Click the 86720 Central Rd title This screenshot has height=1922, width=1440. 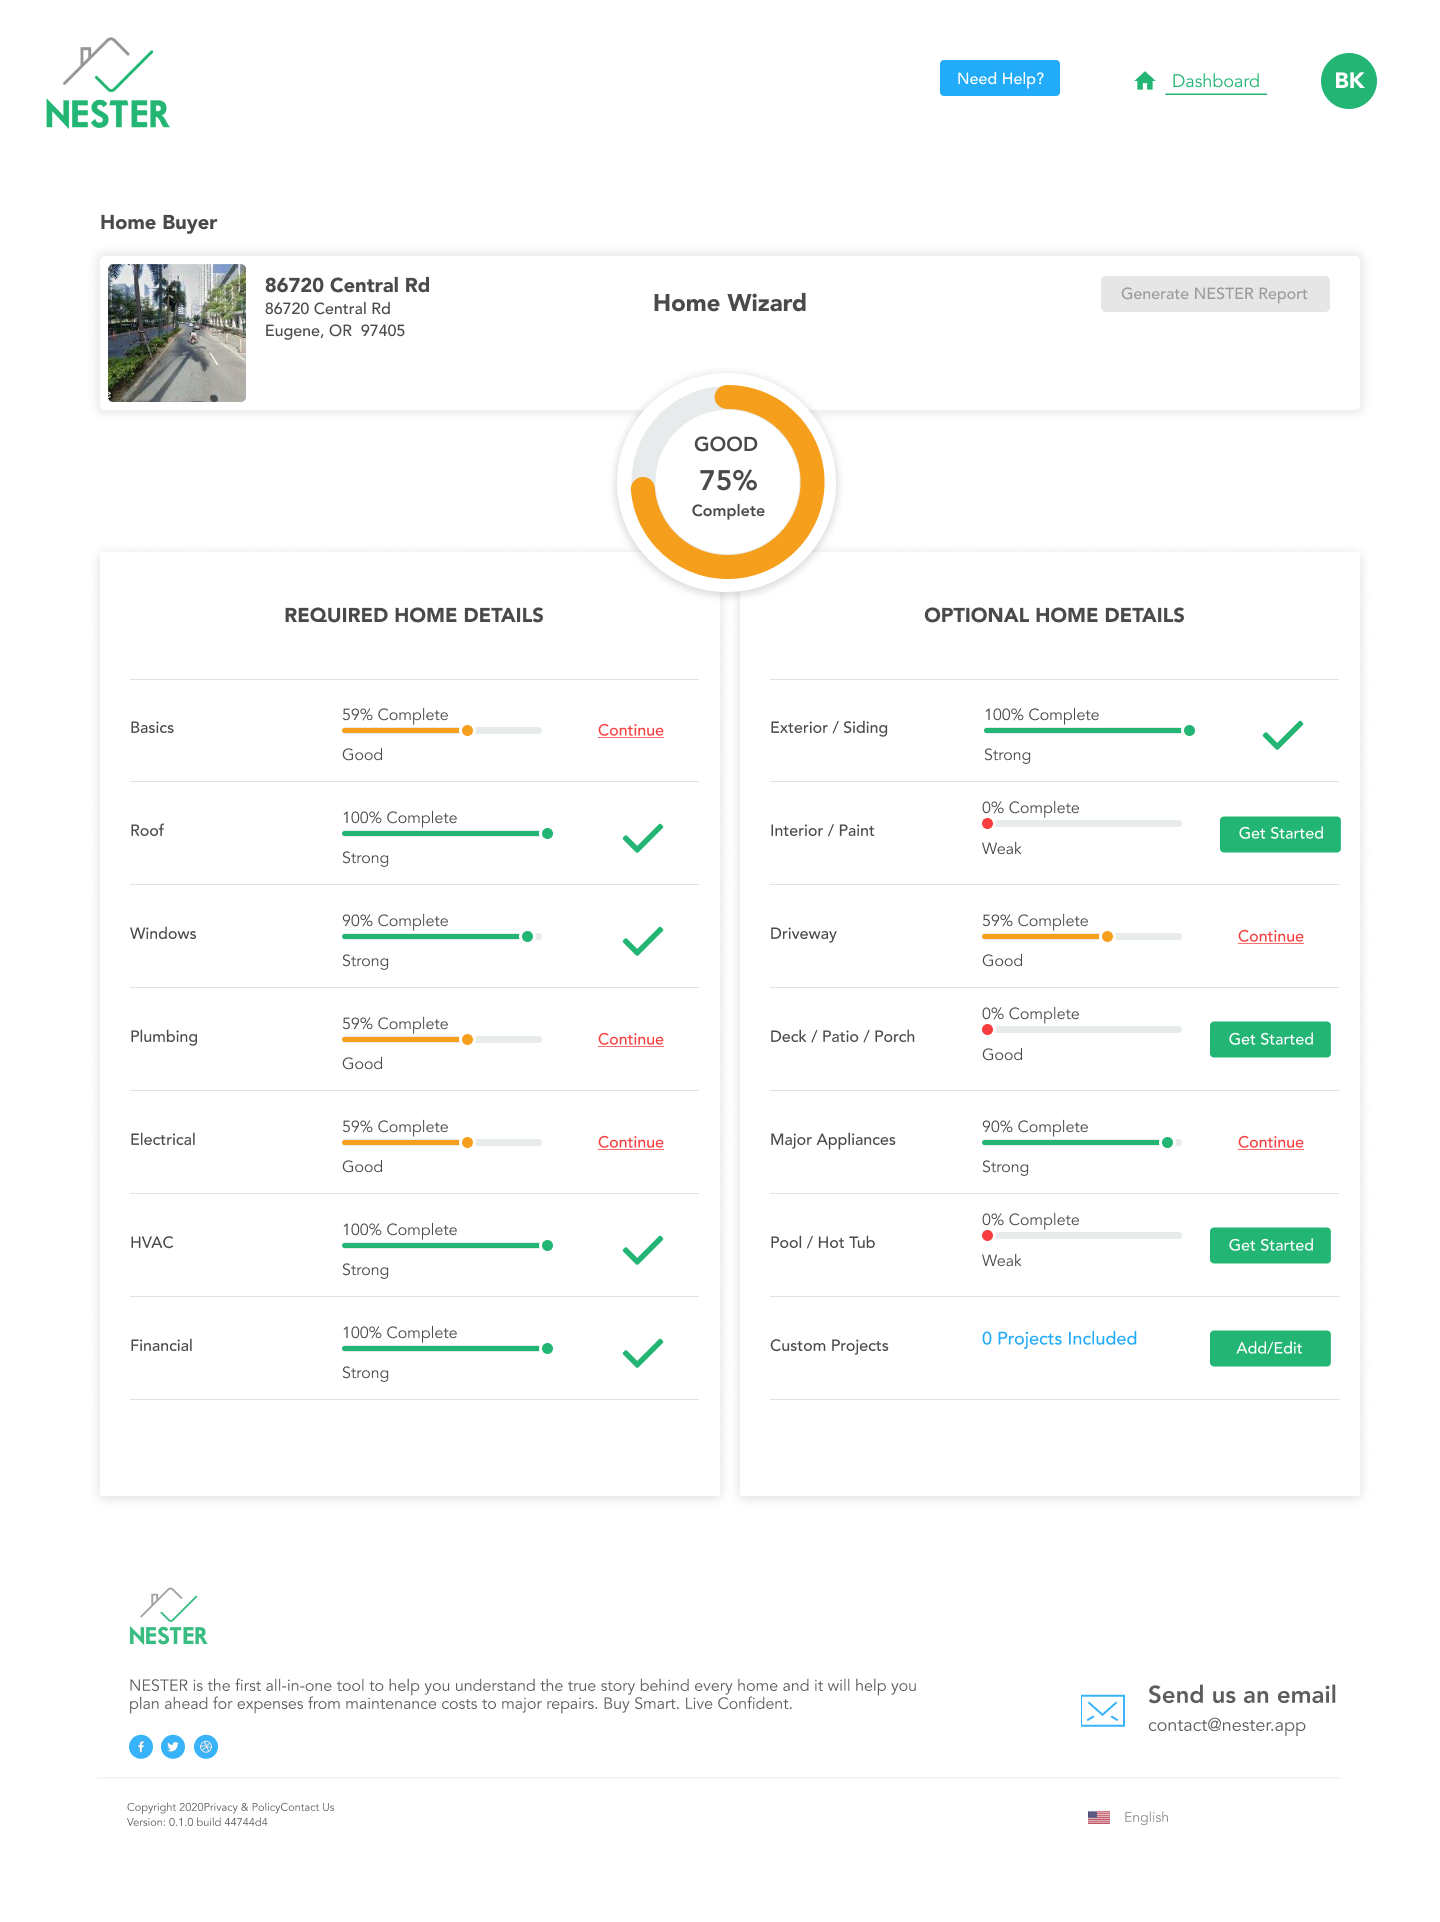click(347, 285)
